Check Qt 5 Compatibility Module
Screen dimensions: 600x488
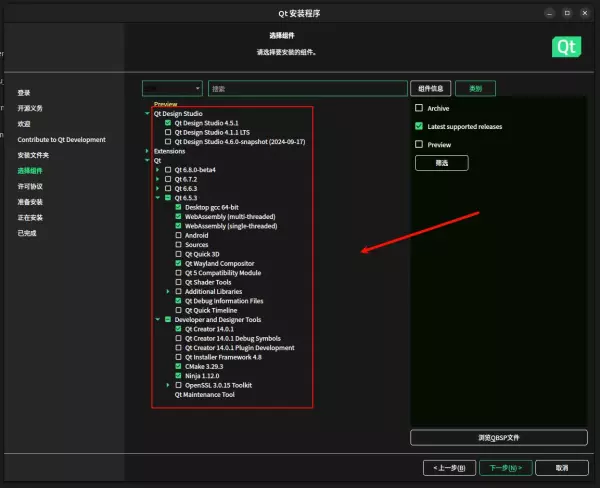point(178,273)
